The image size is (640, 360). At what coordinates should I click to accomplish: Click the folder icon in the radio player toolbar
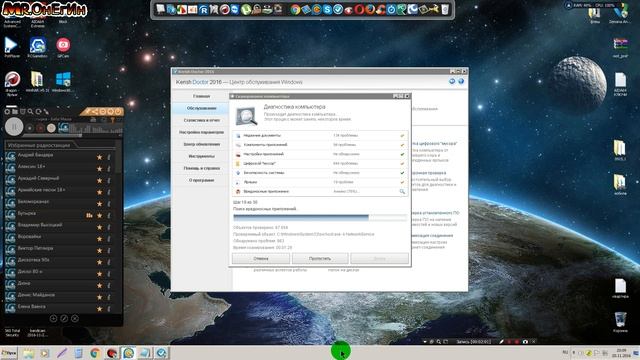(15, 111)
